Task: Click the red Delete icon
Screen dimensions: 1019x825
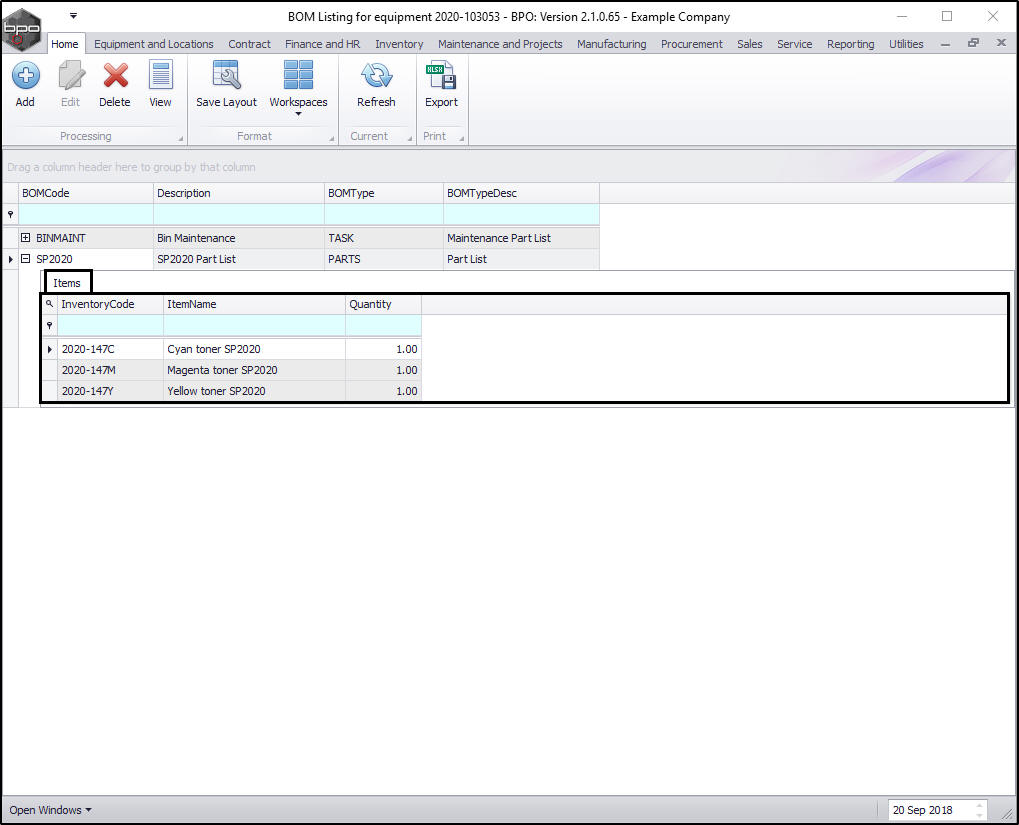Action: pyautogui.click(x=115, y=76)
